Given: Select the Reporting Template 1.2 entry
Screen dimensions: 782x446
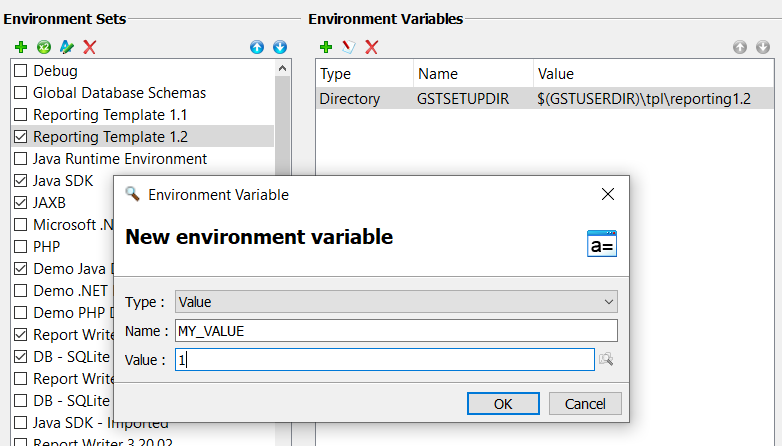Looking at the screenshot, I should point(110,137).
